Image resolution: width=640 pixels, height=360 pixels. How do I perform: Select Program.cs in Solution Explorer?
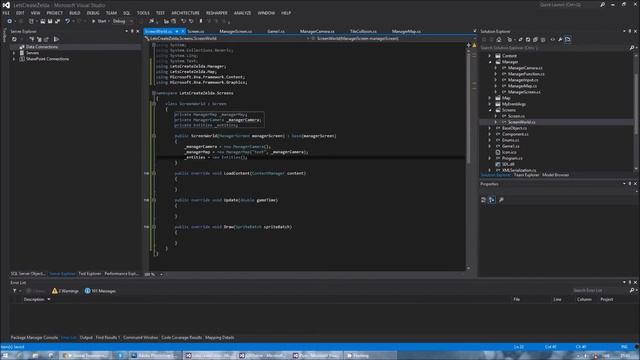(x=512, y=158)
